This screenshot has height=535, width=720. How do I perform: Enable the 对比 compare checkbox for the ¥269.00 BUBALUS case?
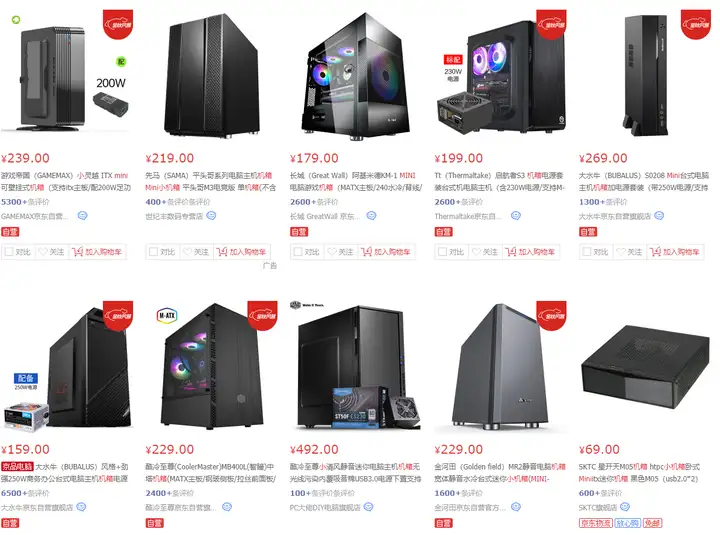pos(587,252)
